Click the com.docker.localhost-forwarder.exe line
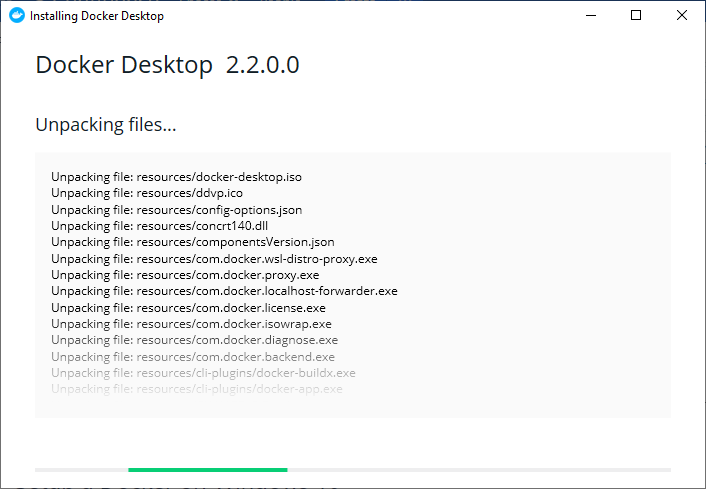Viewport: 706px width, 489px height. click(224, 291)
